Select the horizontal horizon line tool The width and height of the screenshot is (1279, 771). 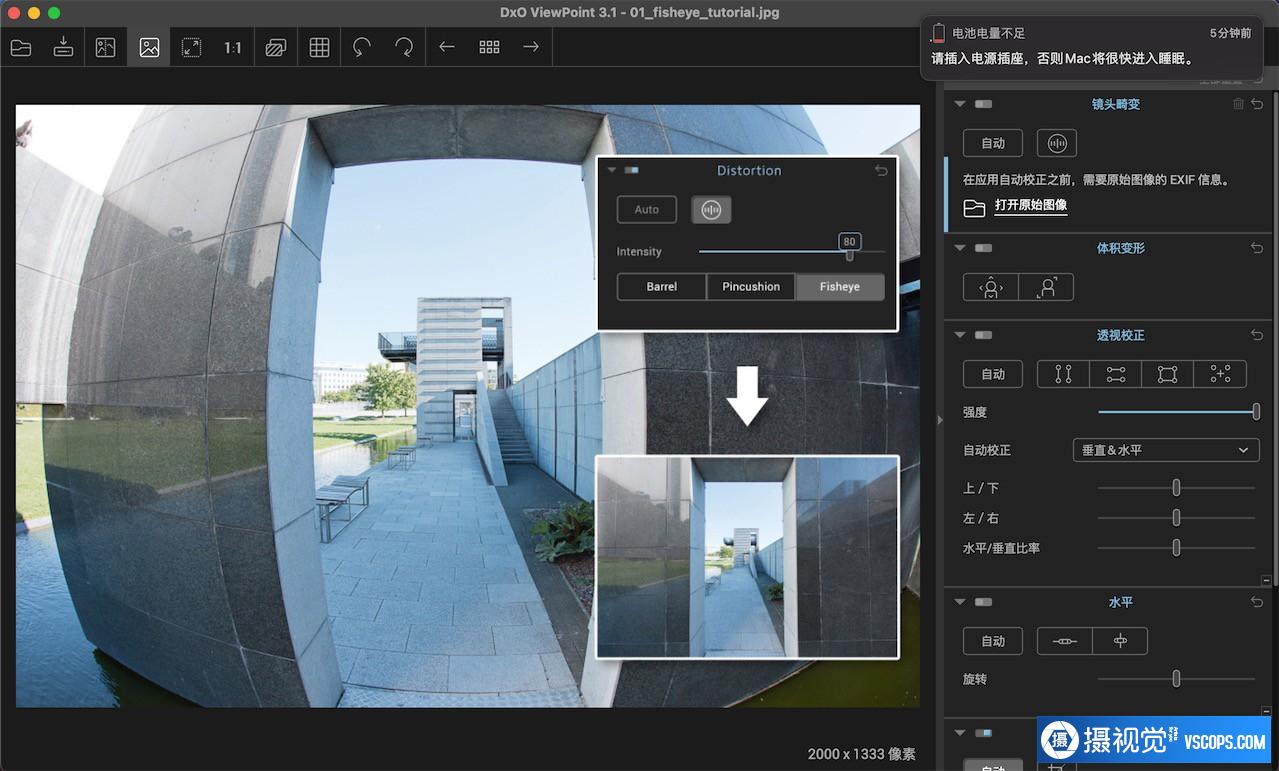pyautogui.click(x=1065, y=641)
